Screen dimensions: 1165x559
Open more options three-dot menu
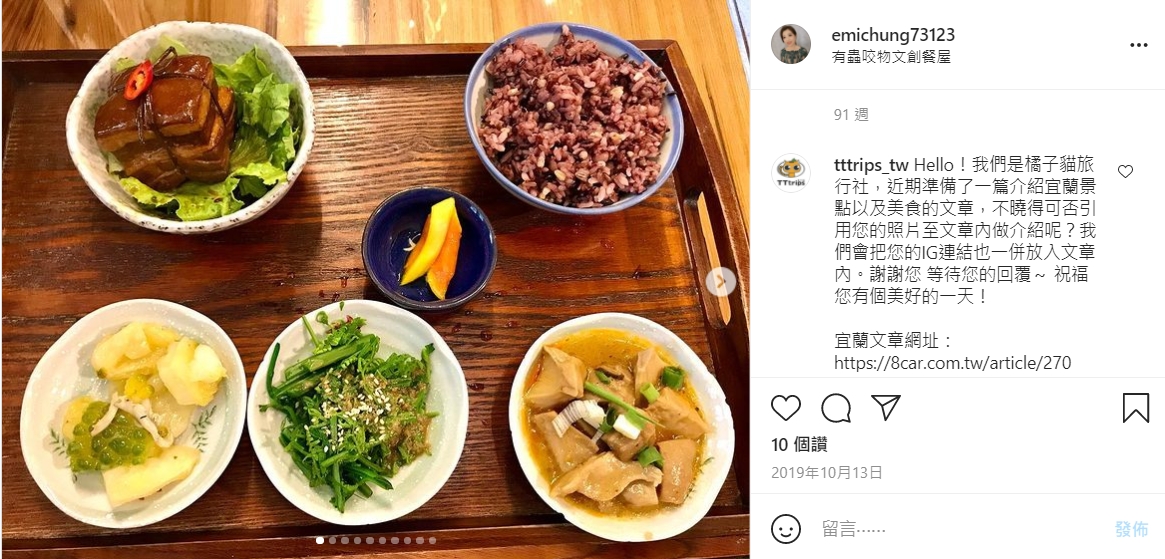1138,45
